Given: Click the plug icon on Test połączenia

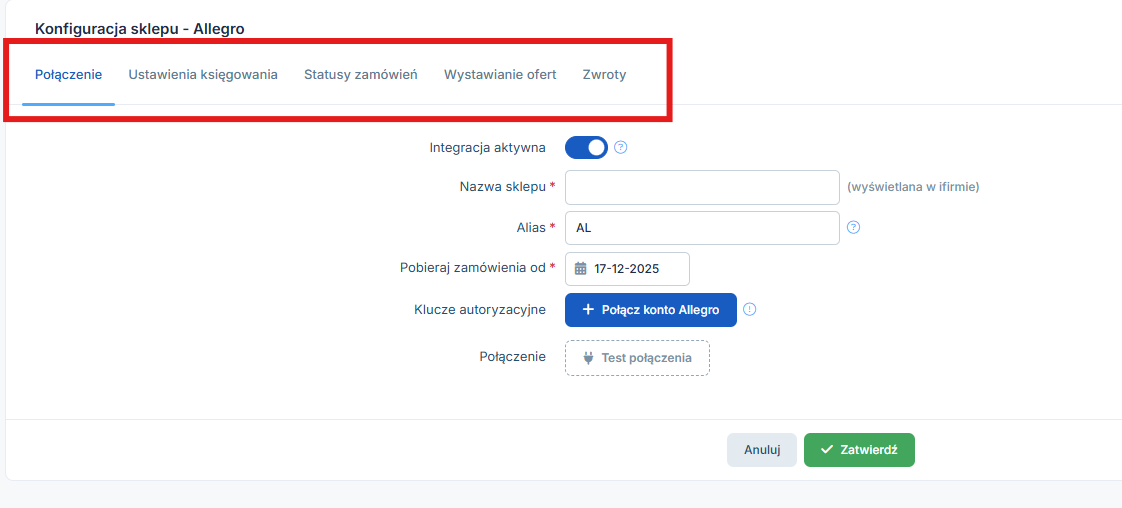Looking at the screenshot, I should tap(589, 358).
